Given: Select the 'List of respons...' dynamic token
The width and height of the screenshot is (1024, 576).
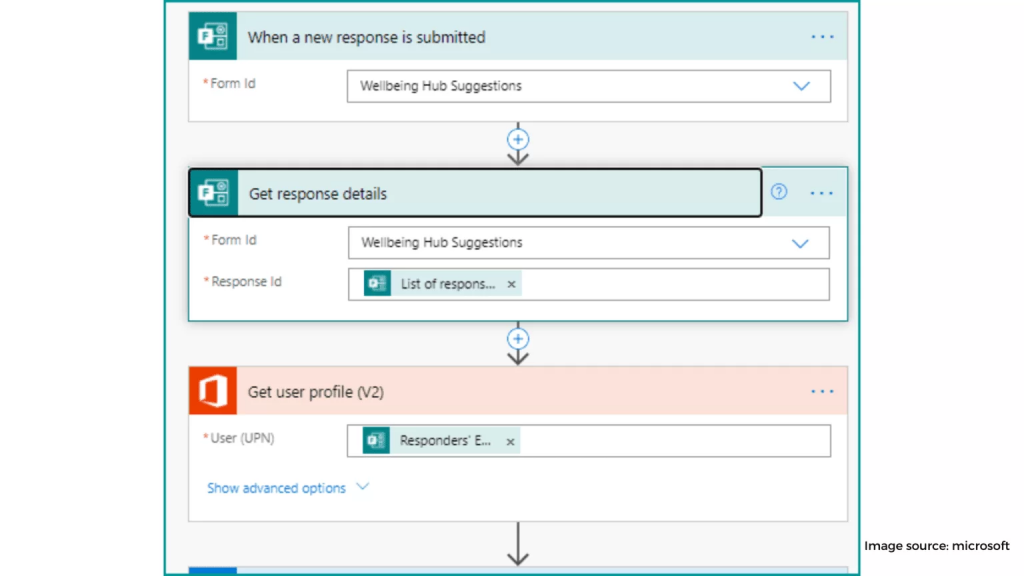Looking at the screenshot, I should [442, 284].
